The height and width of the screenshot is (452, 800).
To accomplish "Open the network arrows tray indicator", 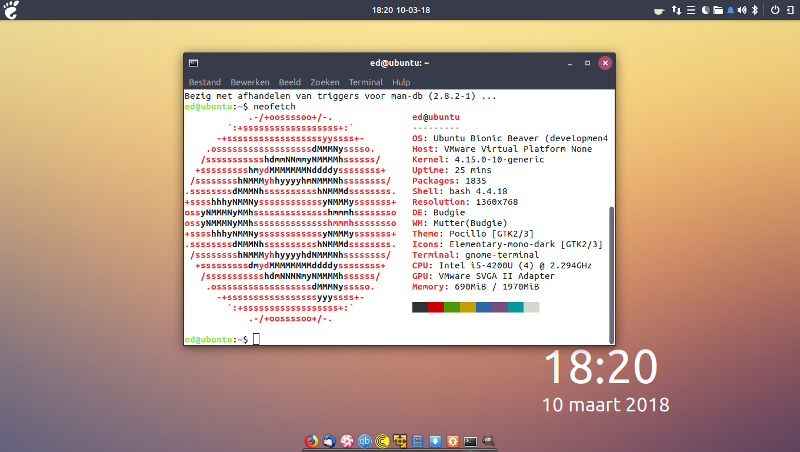I will (677, 10).
